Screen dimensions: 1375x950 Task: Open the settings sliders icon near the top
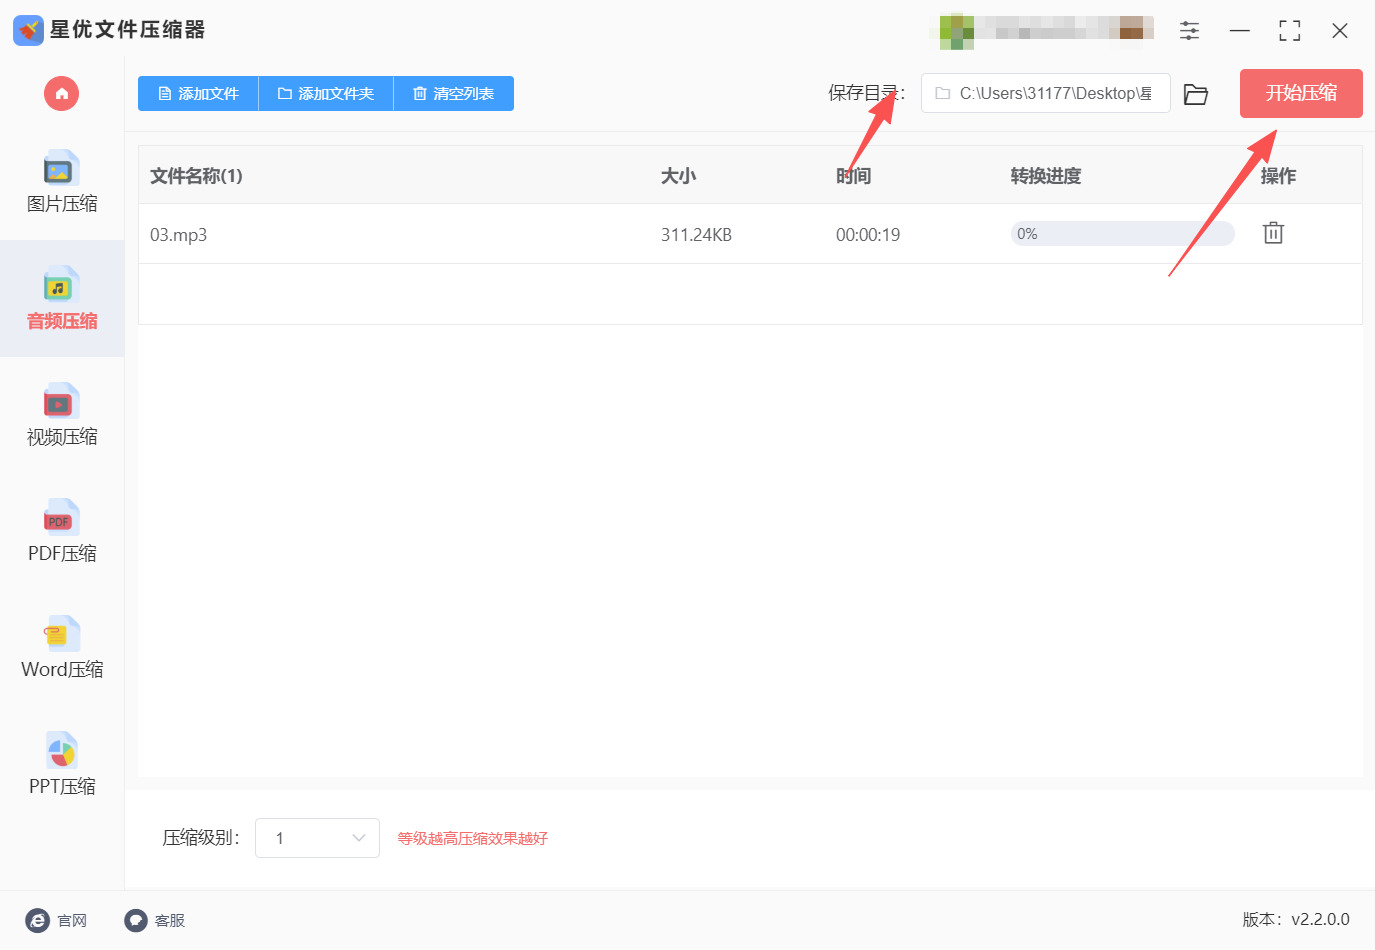tap(1189, 30)
